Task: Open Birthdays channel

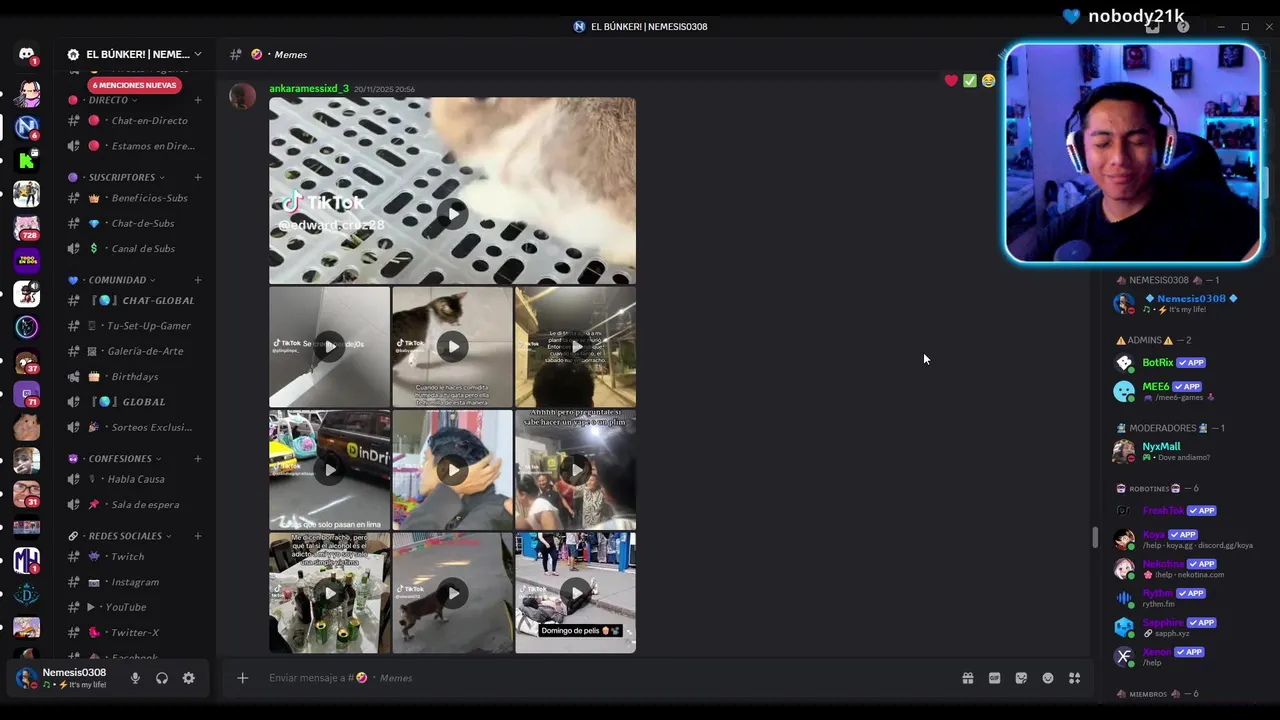Action: (x=135, y=377)
